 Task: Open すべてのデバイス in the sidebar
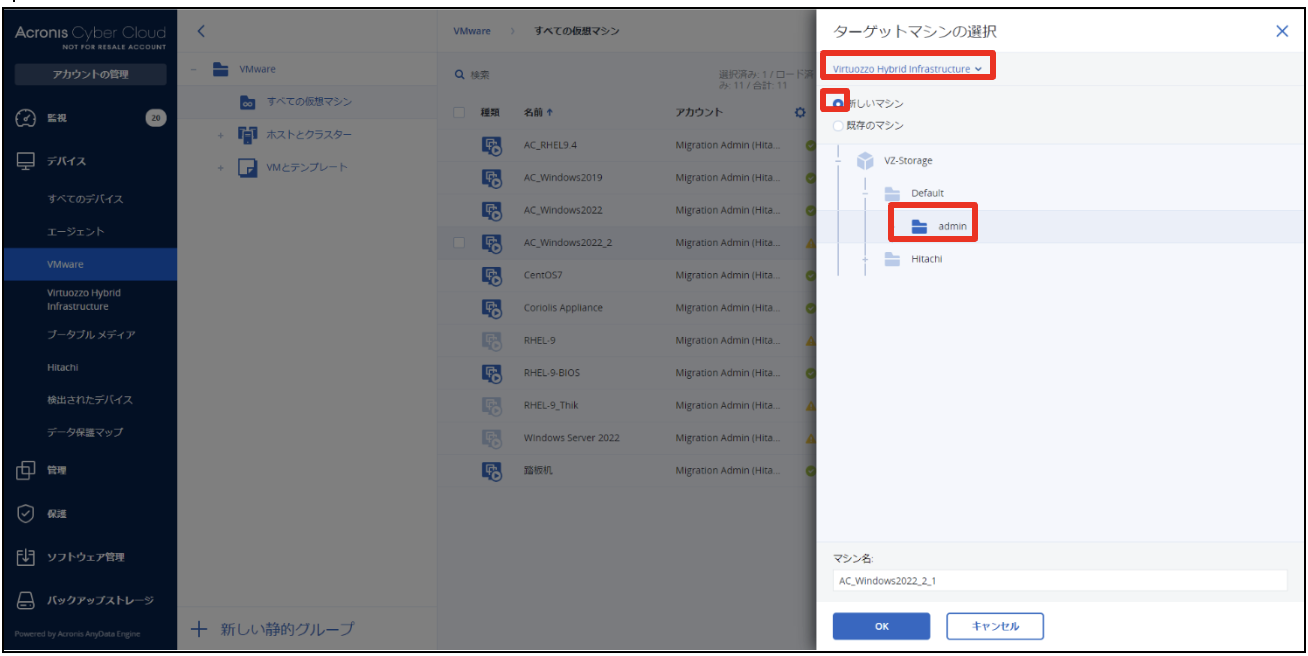(85, 199)
